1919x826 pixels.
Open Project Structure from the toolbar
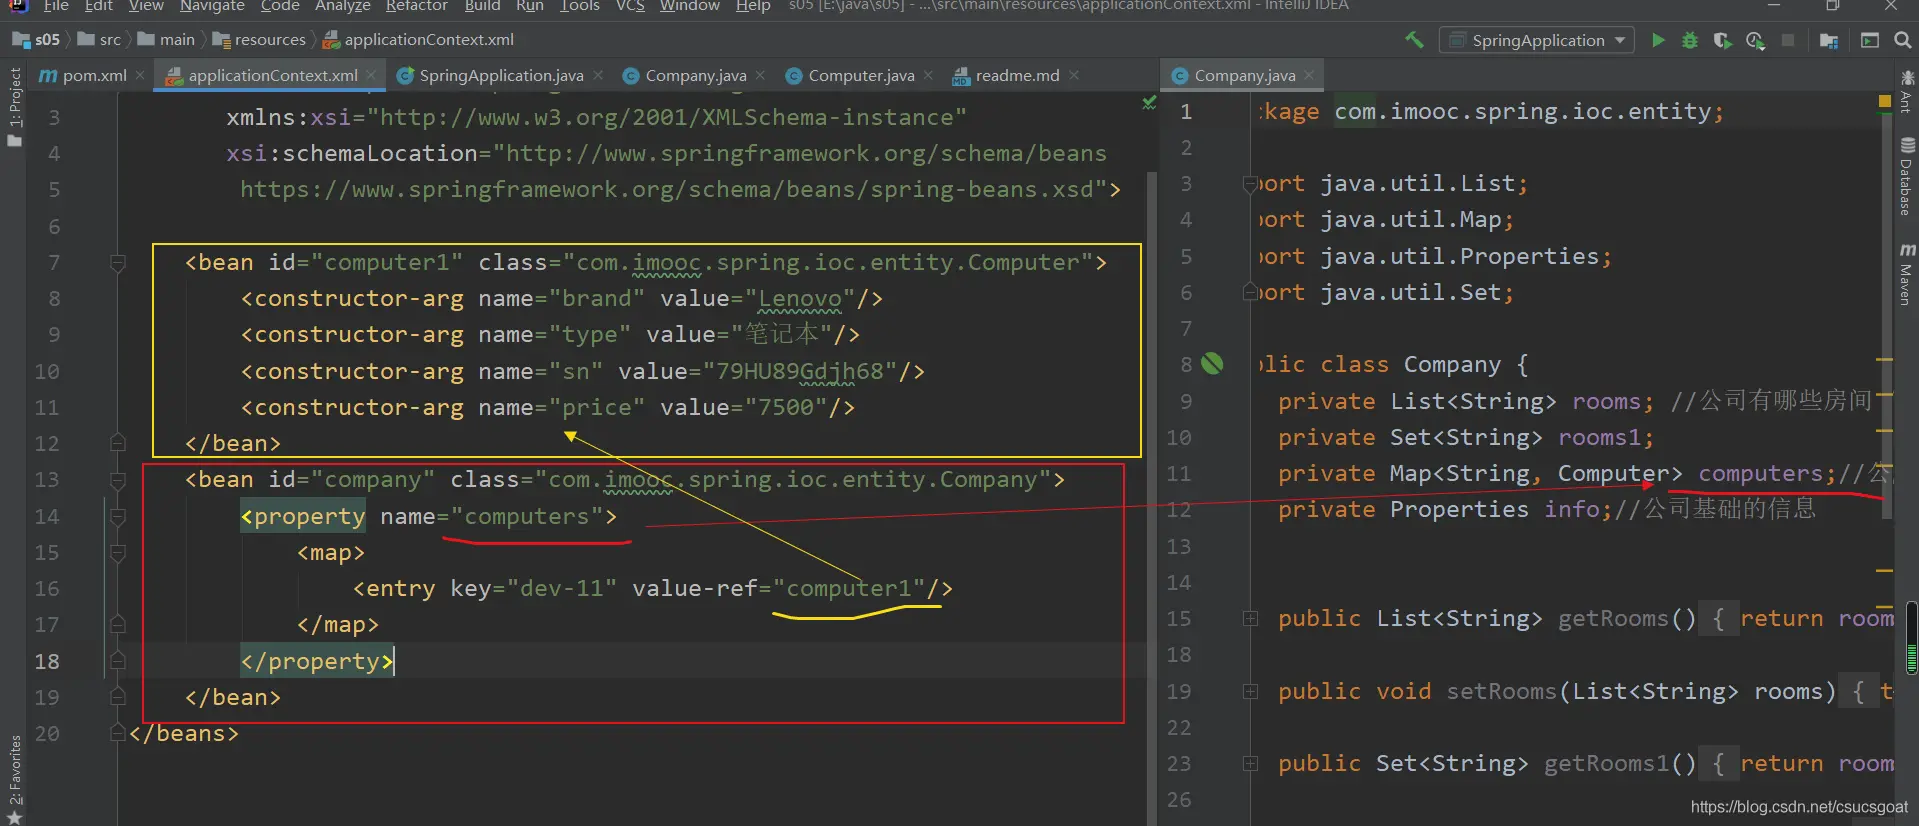(x=1829, y=40)
